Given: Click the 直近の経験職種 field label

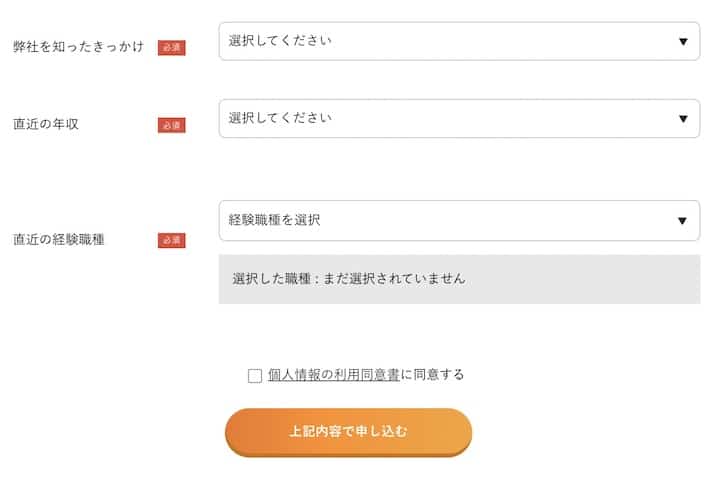Looking at the screenshot, I should (59, 240).
